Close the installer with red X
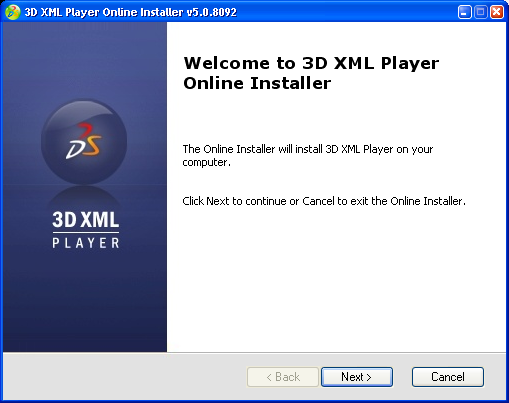The image size is (509, 403). pyautogui.click(x=497, y=12)
